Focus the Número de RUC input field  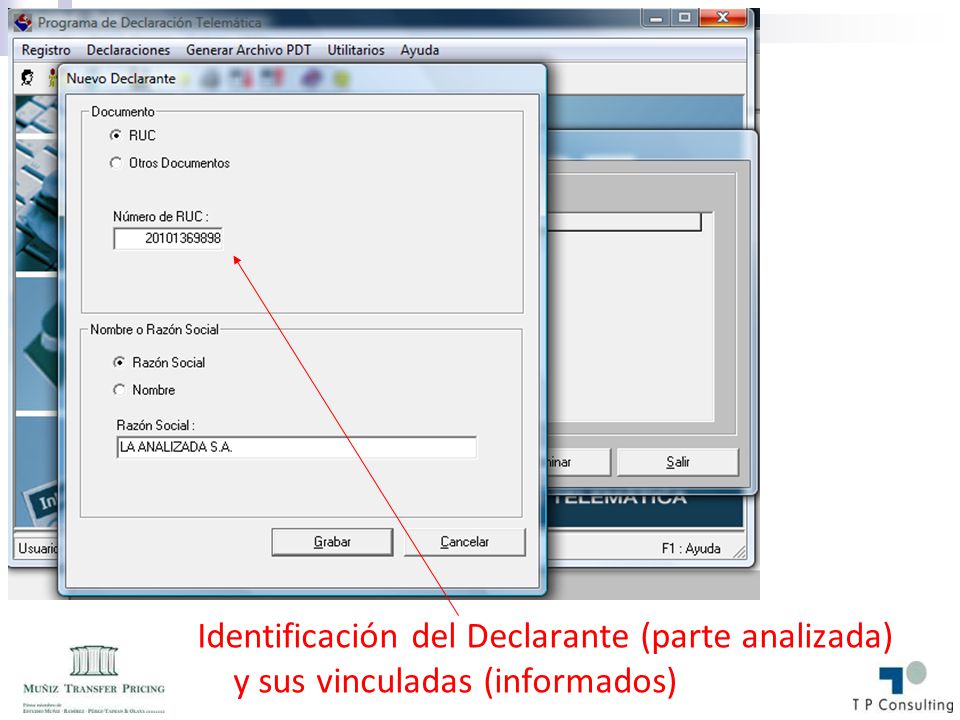click(x=168, y=238)
